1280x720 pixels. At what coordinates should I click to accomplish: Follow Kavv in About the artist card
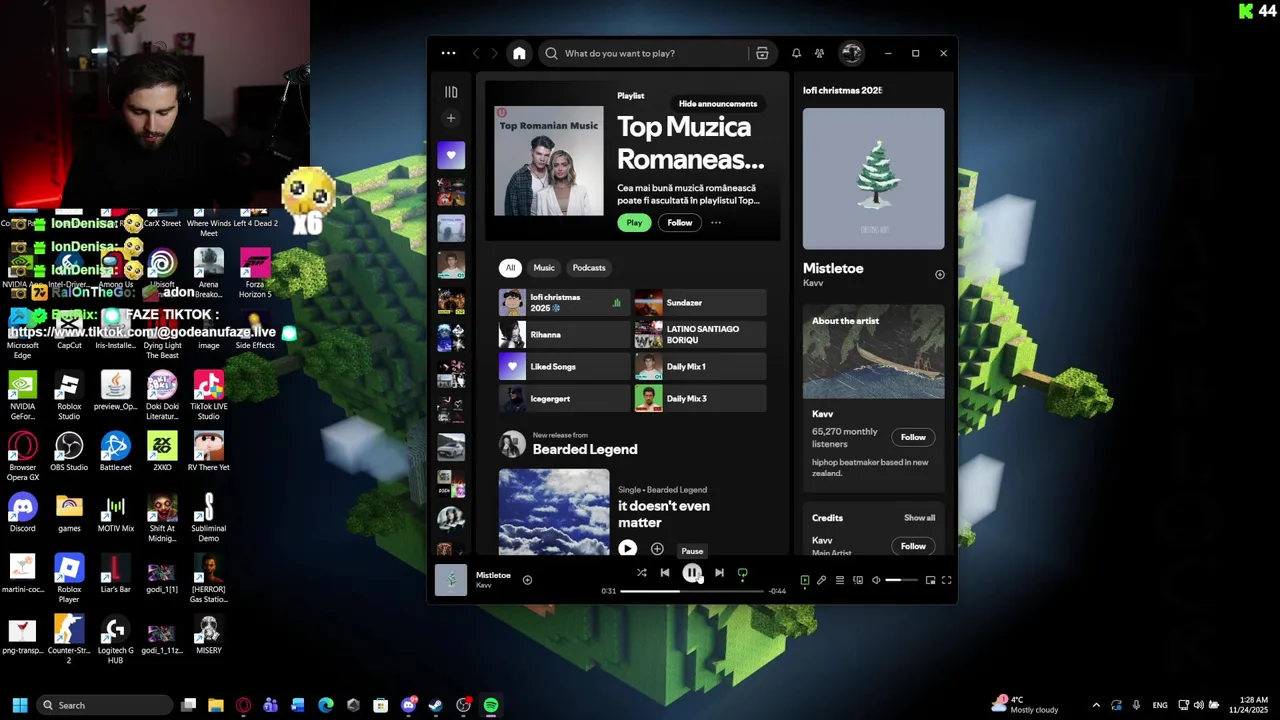[x=913, y=437]
